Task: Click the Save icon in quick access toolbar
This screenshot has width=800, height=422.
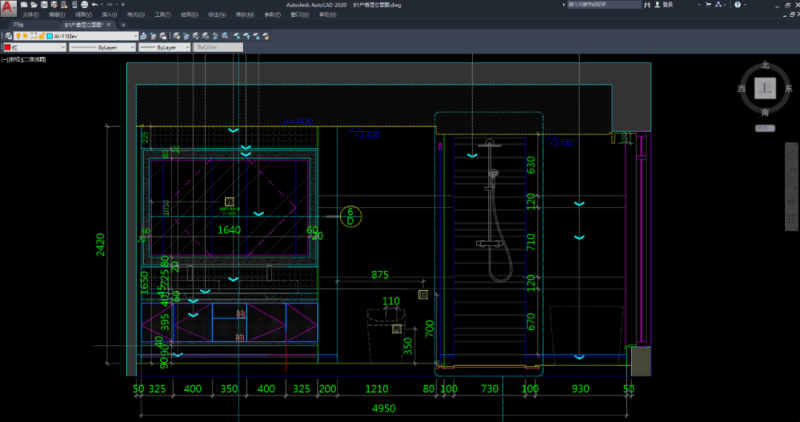Action: coord(46,5)
